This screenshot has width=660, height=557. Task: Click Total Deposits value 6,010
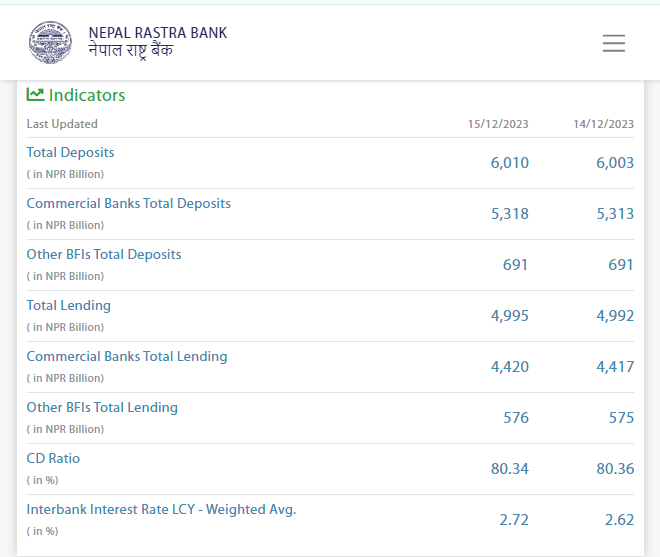(x=509, y=163)
